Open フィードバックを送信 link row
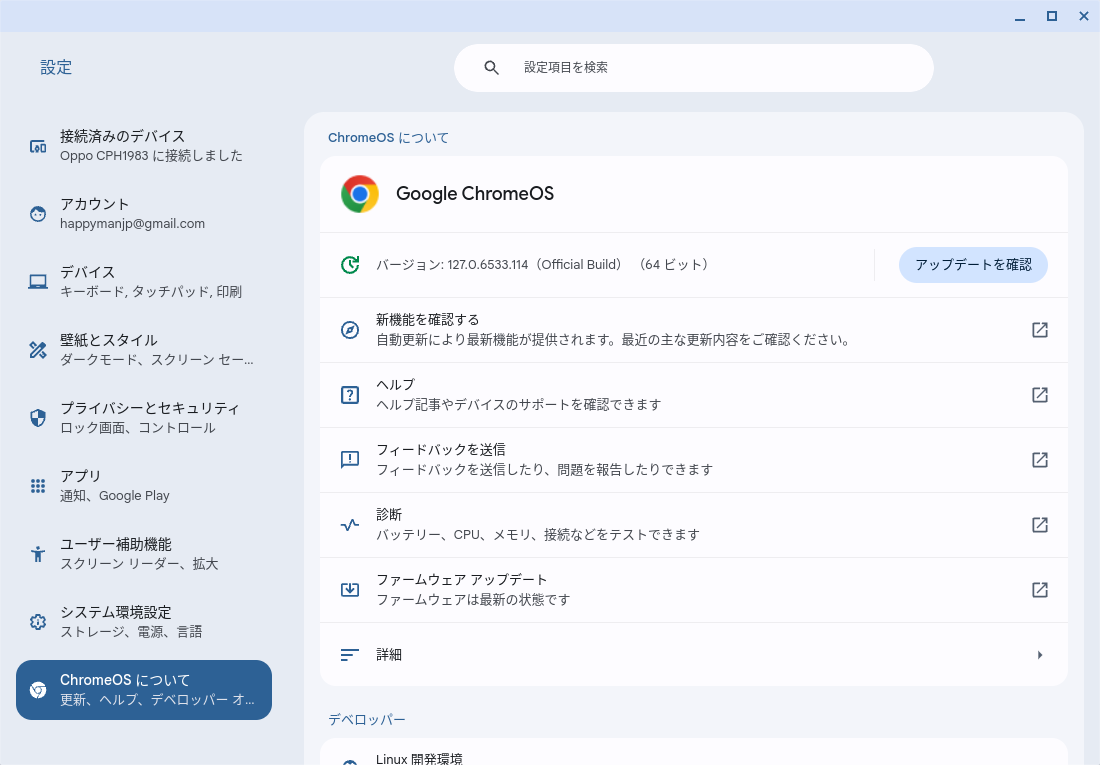The width and height of the screenshot is (1100, 765). 694,460
